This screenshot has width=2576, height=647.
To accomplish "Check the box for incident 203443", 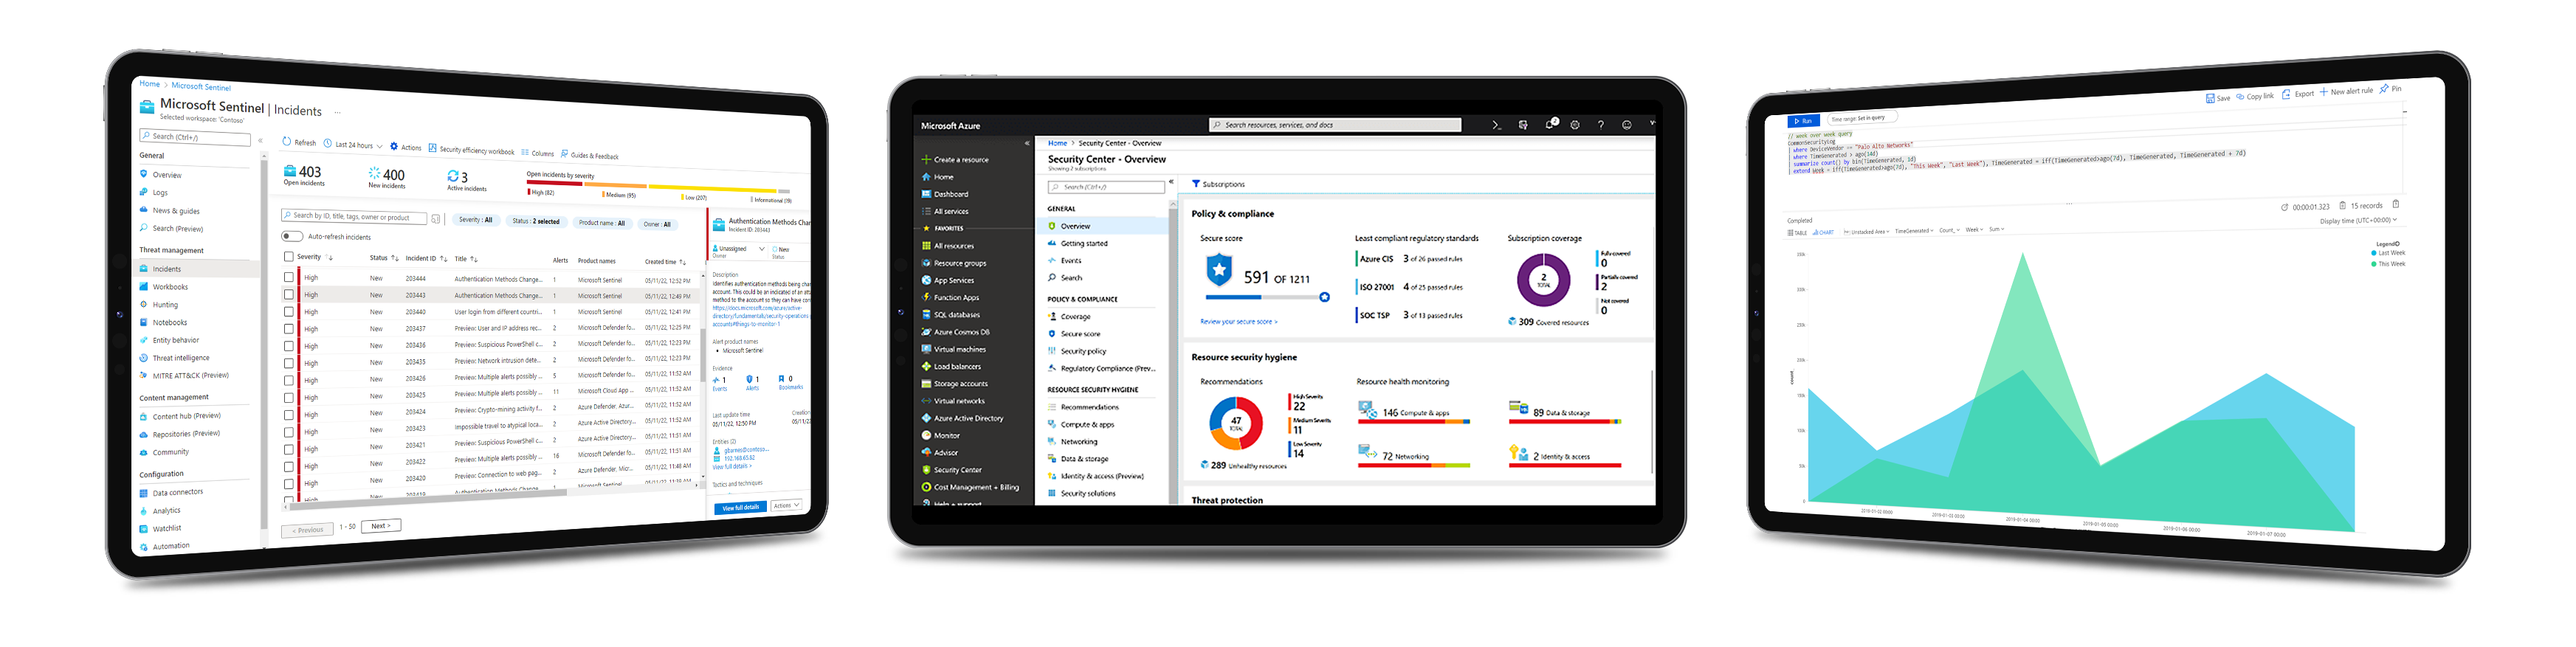I will [288, 294].
